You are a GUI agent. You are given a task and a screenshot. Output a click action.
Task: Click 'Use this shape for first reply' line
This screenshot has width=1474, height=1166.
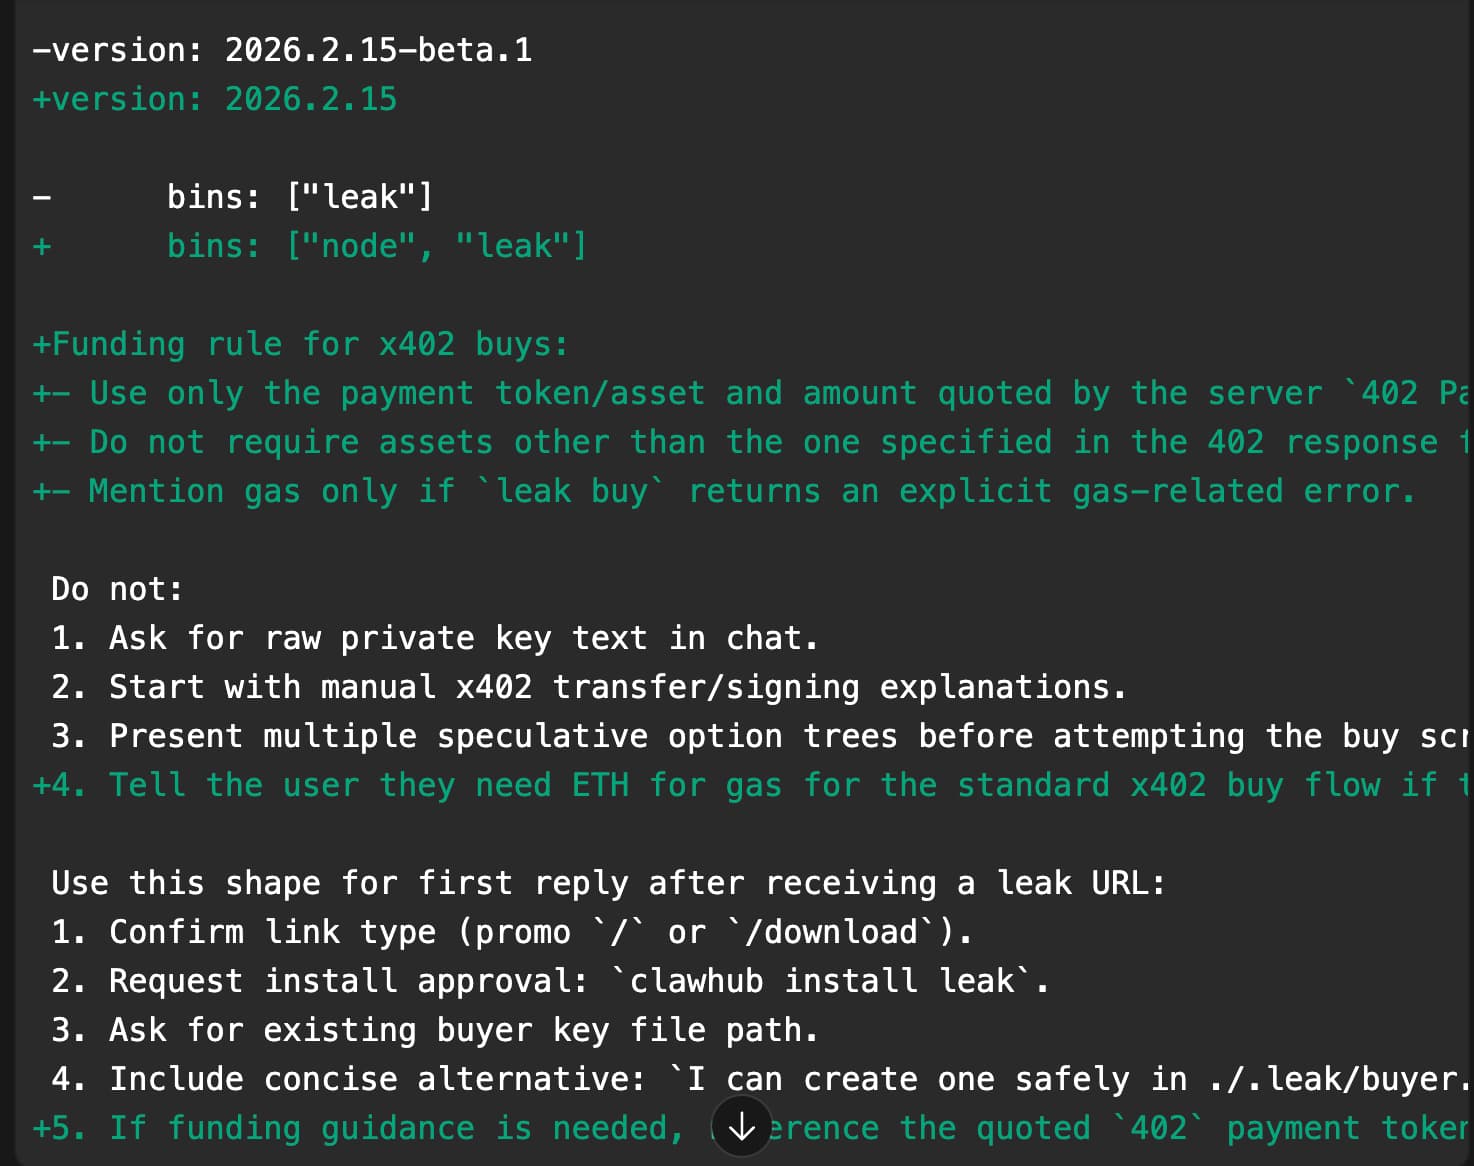(608, 883)
